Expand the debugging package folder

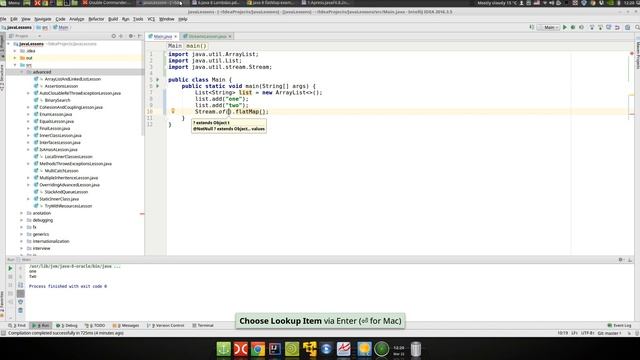[22, 220]
